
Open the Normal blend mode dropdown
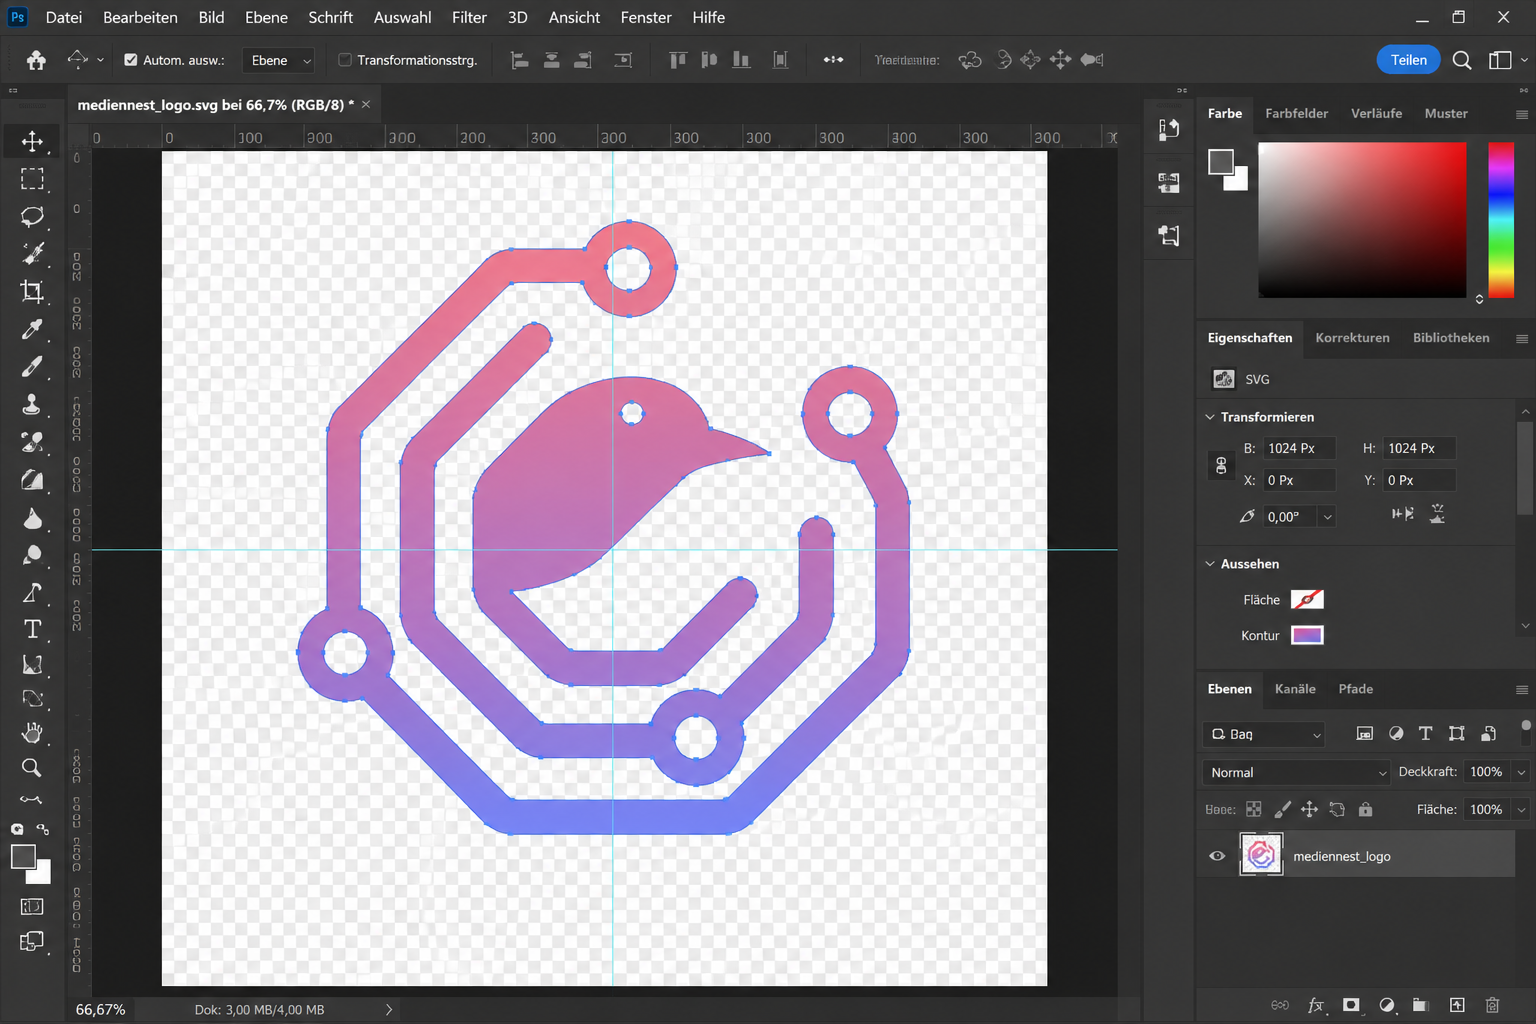[1296, 772]
